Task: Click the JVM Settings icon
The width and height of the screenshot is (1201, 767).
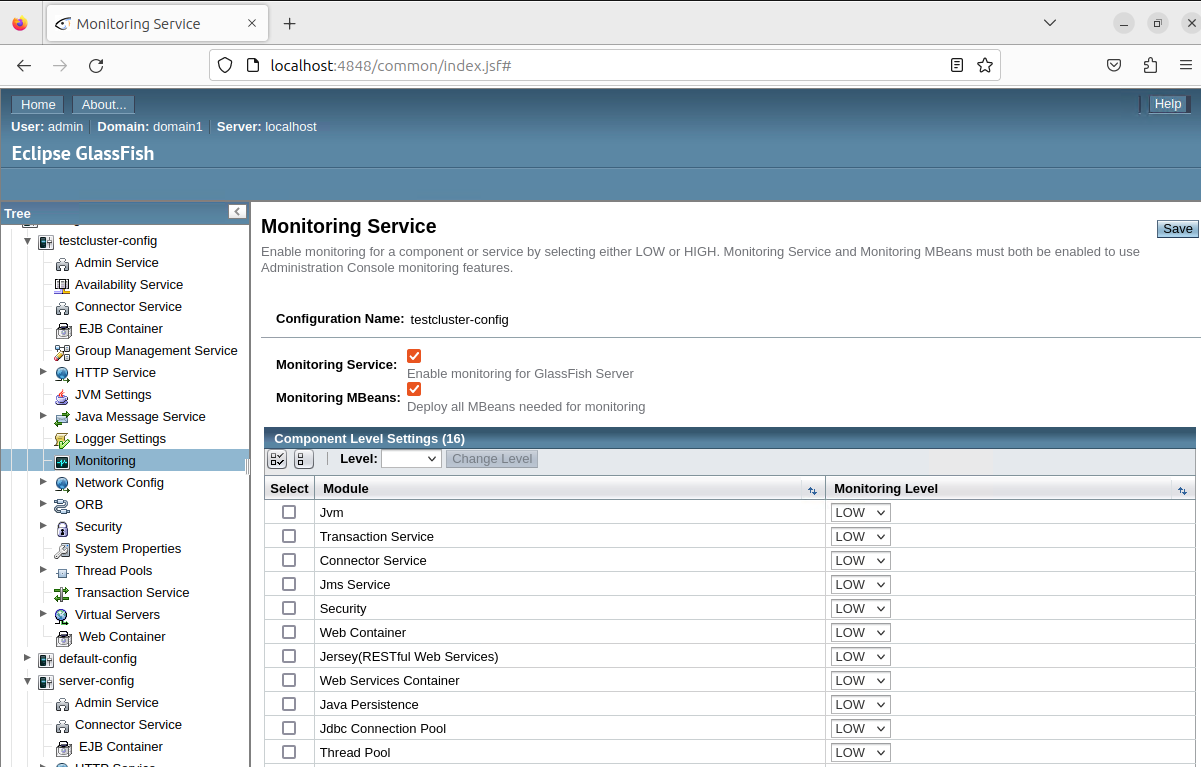Action: coord(62,395)
